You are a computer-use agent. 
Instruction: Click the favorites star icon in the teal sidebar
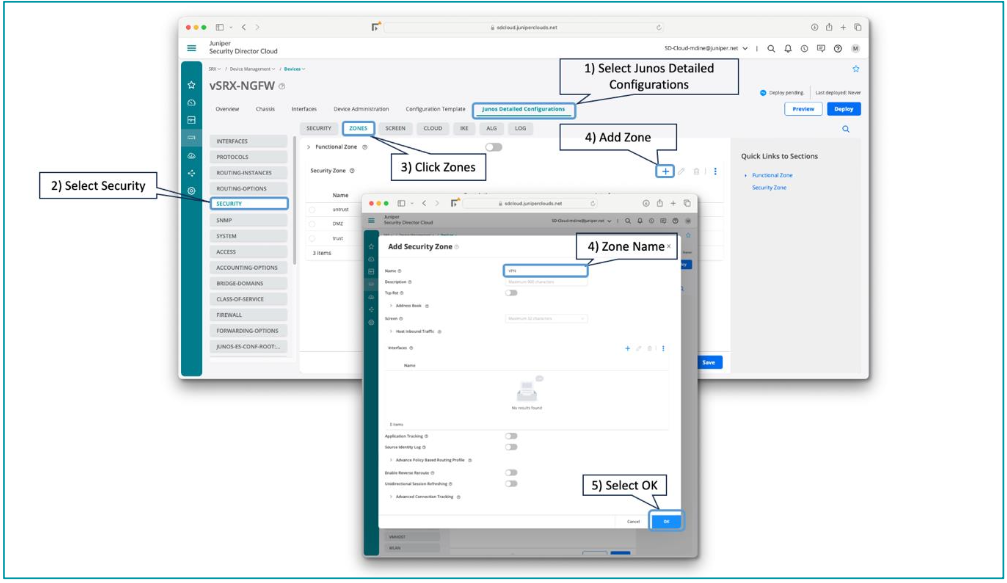pyautogui.click(x=191, y=87)
